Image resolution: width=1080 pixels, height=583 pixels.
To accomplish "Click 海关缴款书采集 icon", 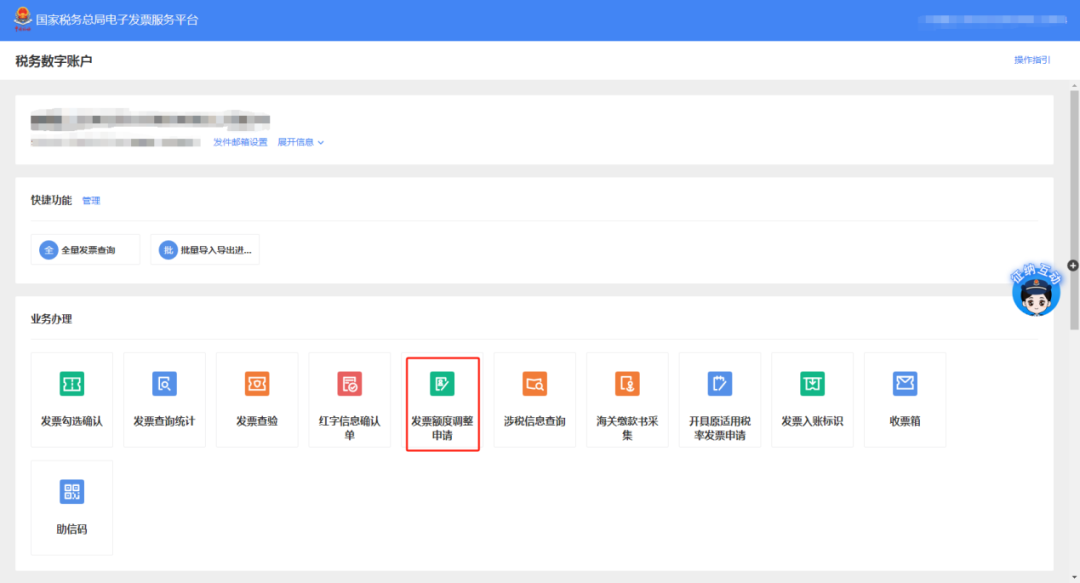I will point(627,384).
